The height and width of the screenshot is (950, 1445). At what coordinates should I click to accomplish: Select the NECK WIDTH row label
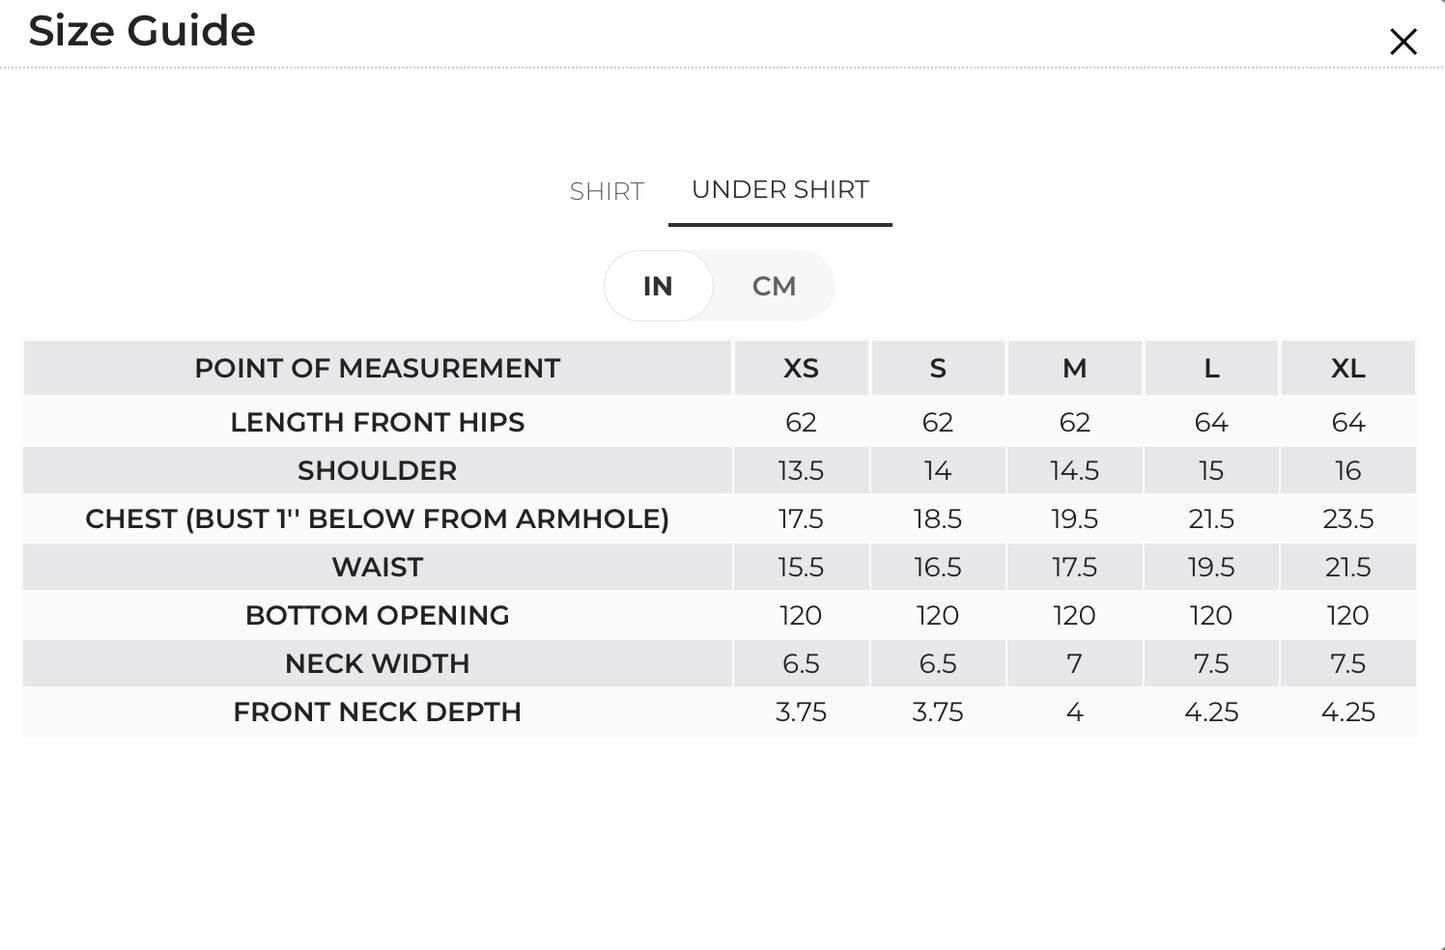tap(377, 663)
